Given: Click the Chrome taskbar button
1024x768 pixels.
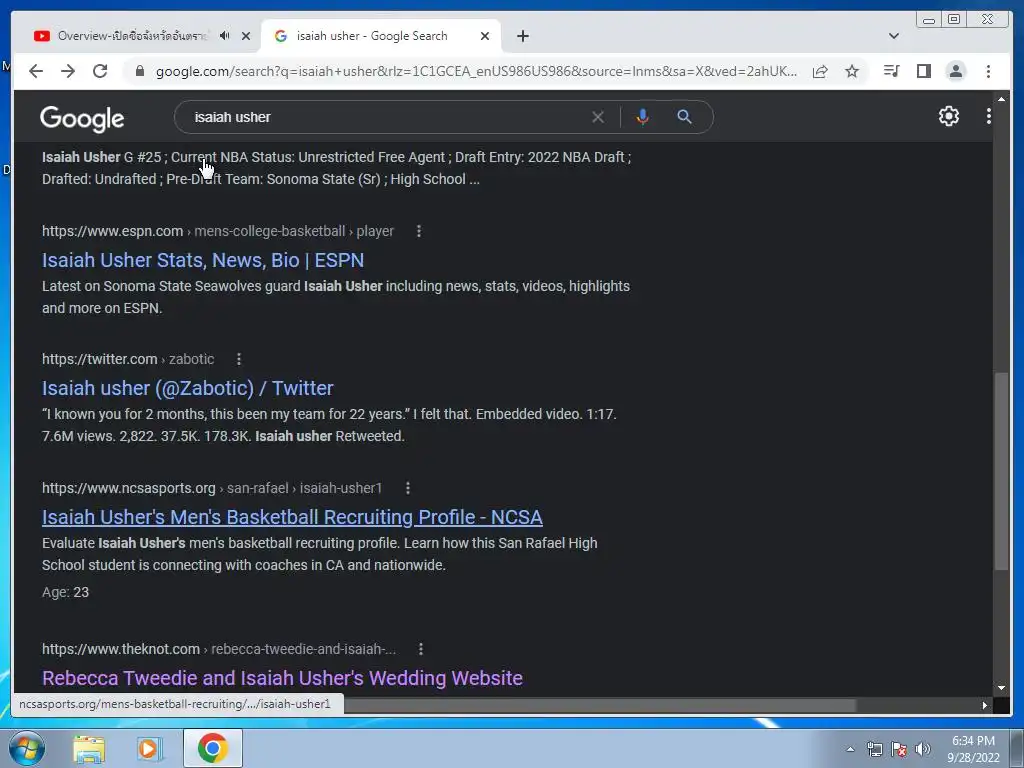Looking at the screenshot, I should click(213, 748).
